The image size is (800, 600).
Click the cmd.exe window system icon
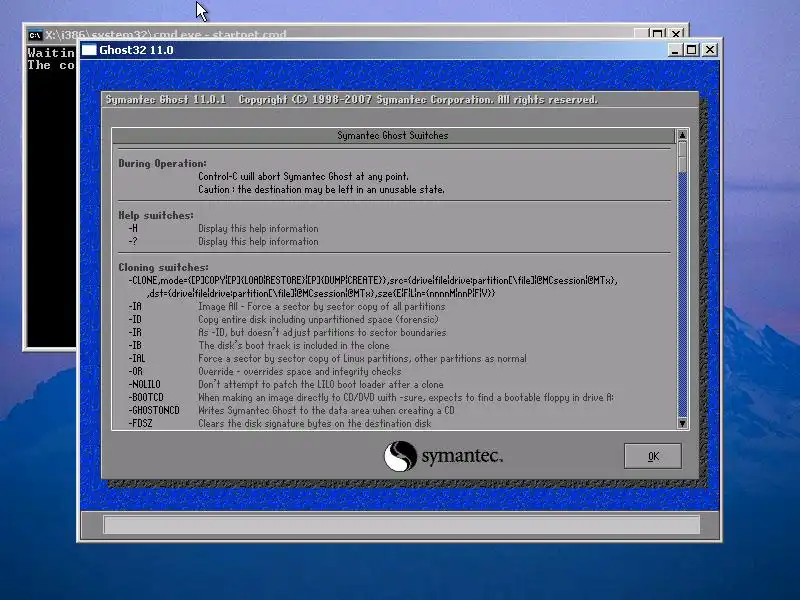(35, 35)
